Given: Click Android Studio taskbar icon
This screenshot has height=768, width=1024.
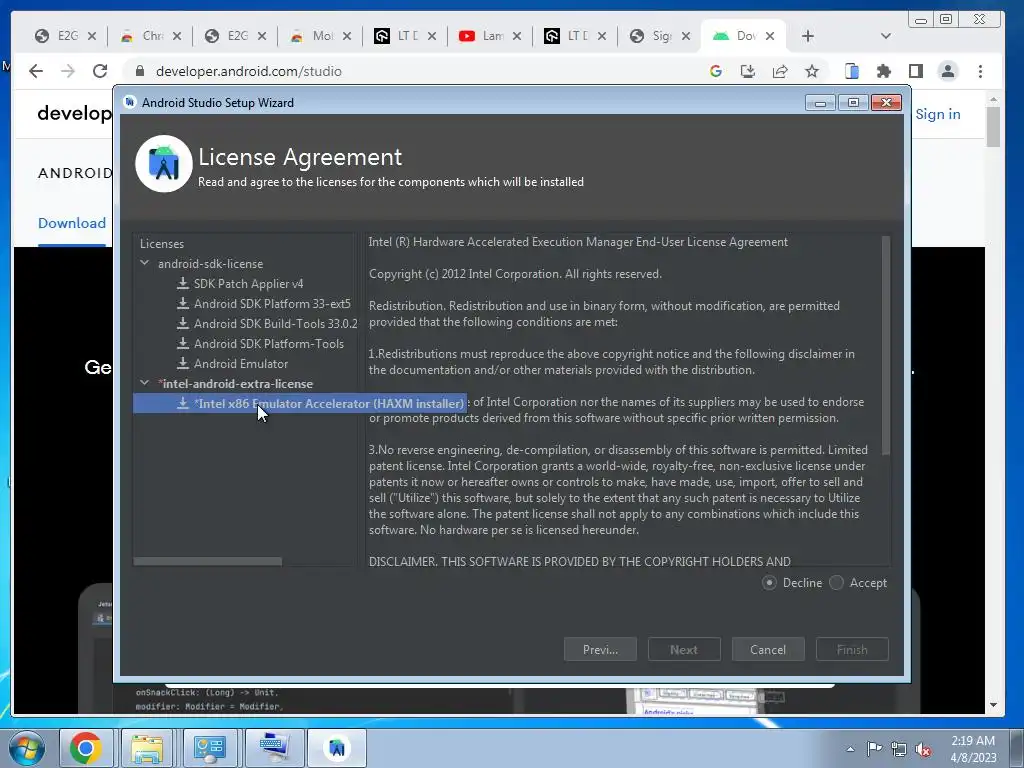Looking at the screenshot, I should 336,748.
